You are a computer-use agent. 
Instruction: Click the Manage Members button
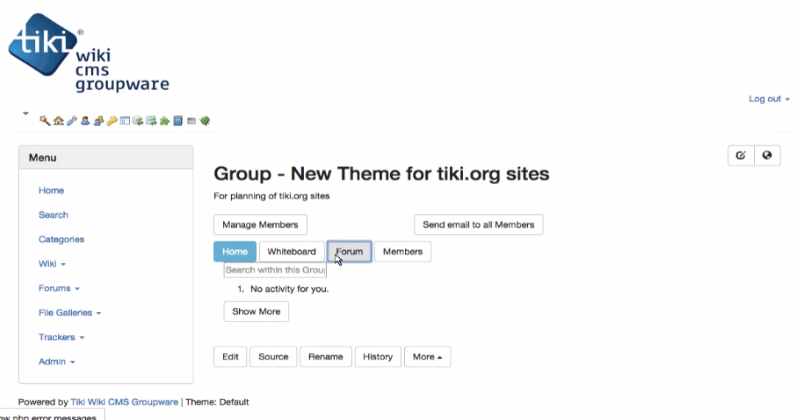click(x=260, y=225)
